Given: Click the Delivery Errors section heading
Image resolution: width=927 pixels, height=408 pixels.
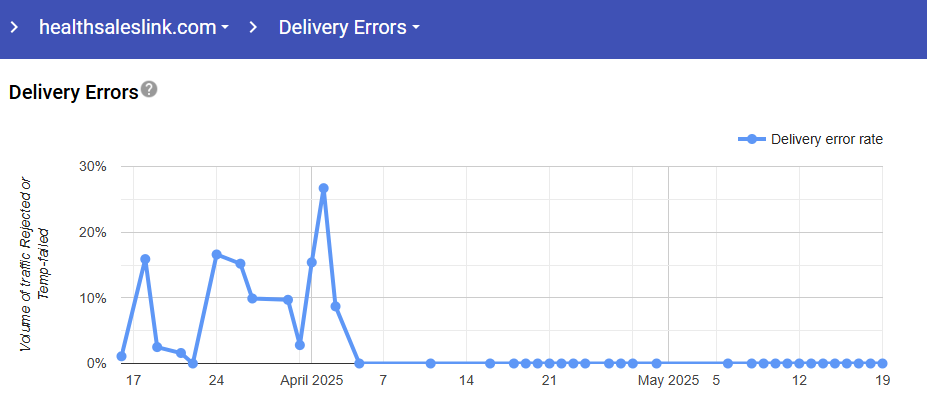Looking at the screenshot, I should [x=73, y=93].
